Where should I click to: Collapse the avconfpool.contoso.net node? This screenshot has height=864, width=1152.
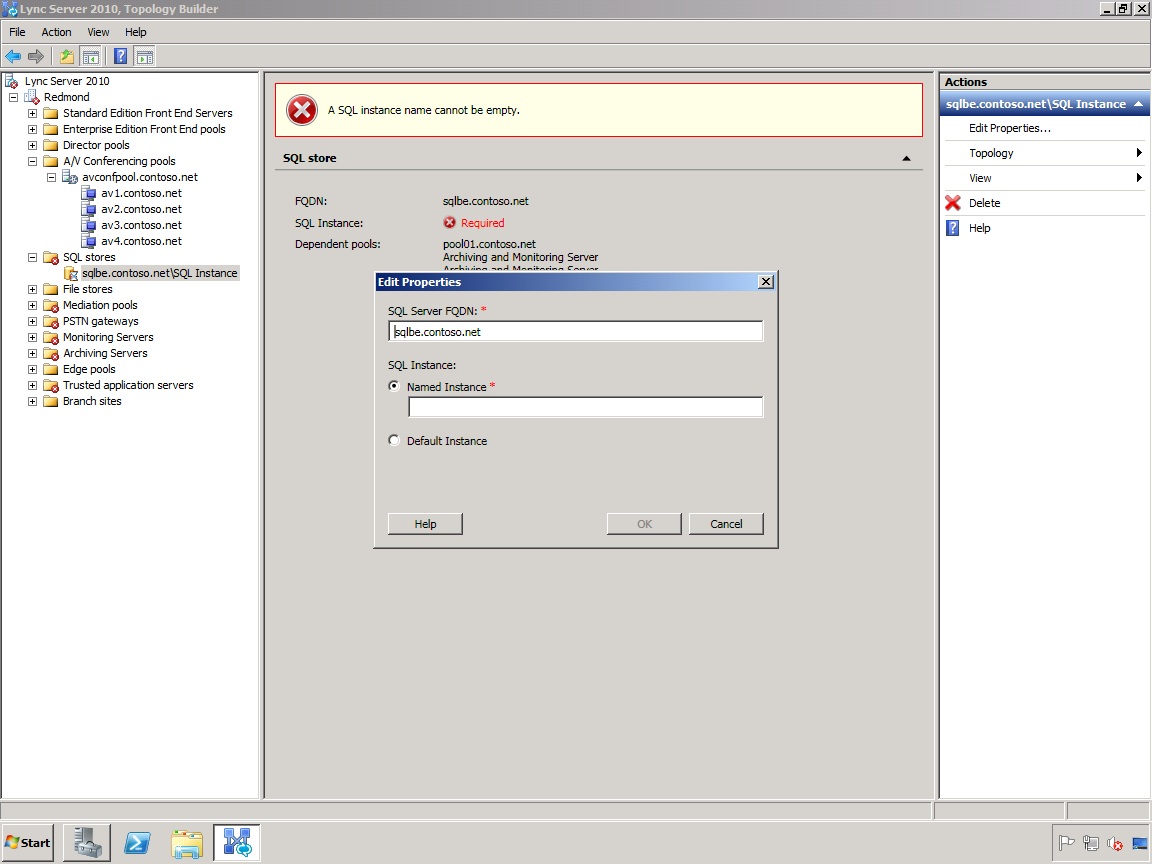tap(51, 177)
